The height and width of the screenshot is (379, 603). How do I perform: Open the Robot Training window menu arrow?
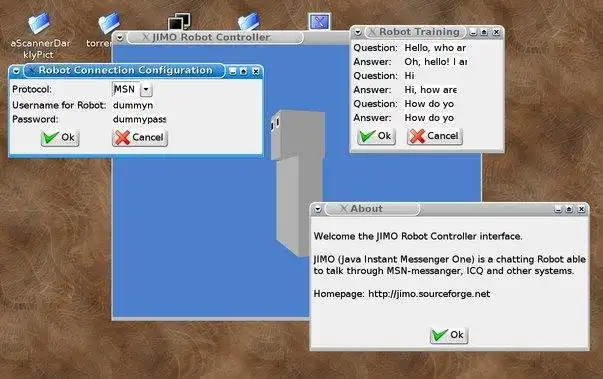tap(358, 32)
